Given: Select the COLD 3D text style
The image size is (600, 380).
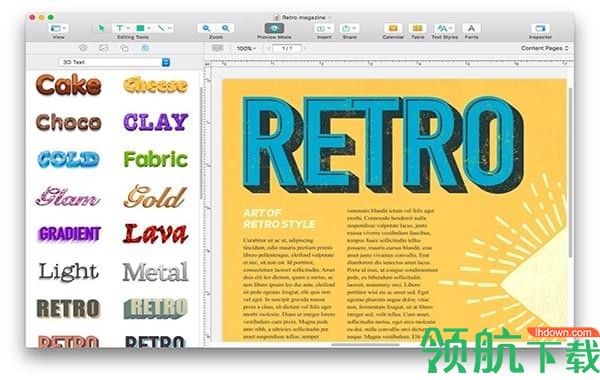Looking at the screenshot, I should [69, 160].
